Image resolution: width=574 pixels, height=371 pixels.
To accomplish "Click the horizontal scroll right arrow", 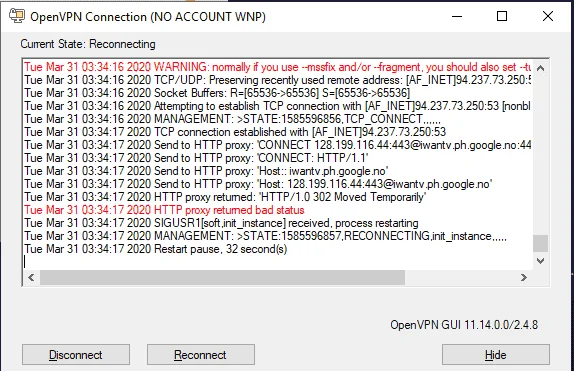I will (523, 278).
